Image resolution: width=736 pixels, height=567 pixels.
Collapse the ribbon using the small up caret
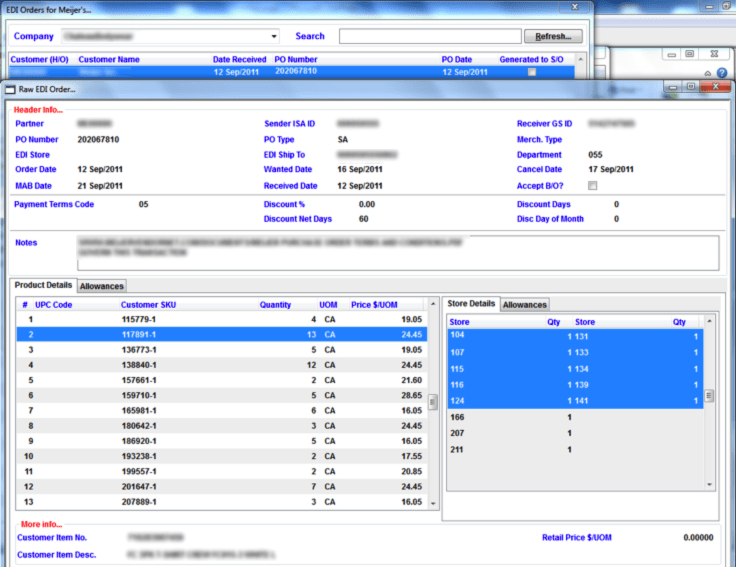[x=707, y=74]
